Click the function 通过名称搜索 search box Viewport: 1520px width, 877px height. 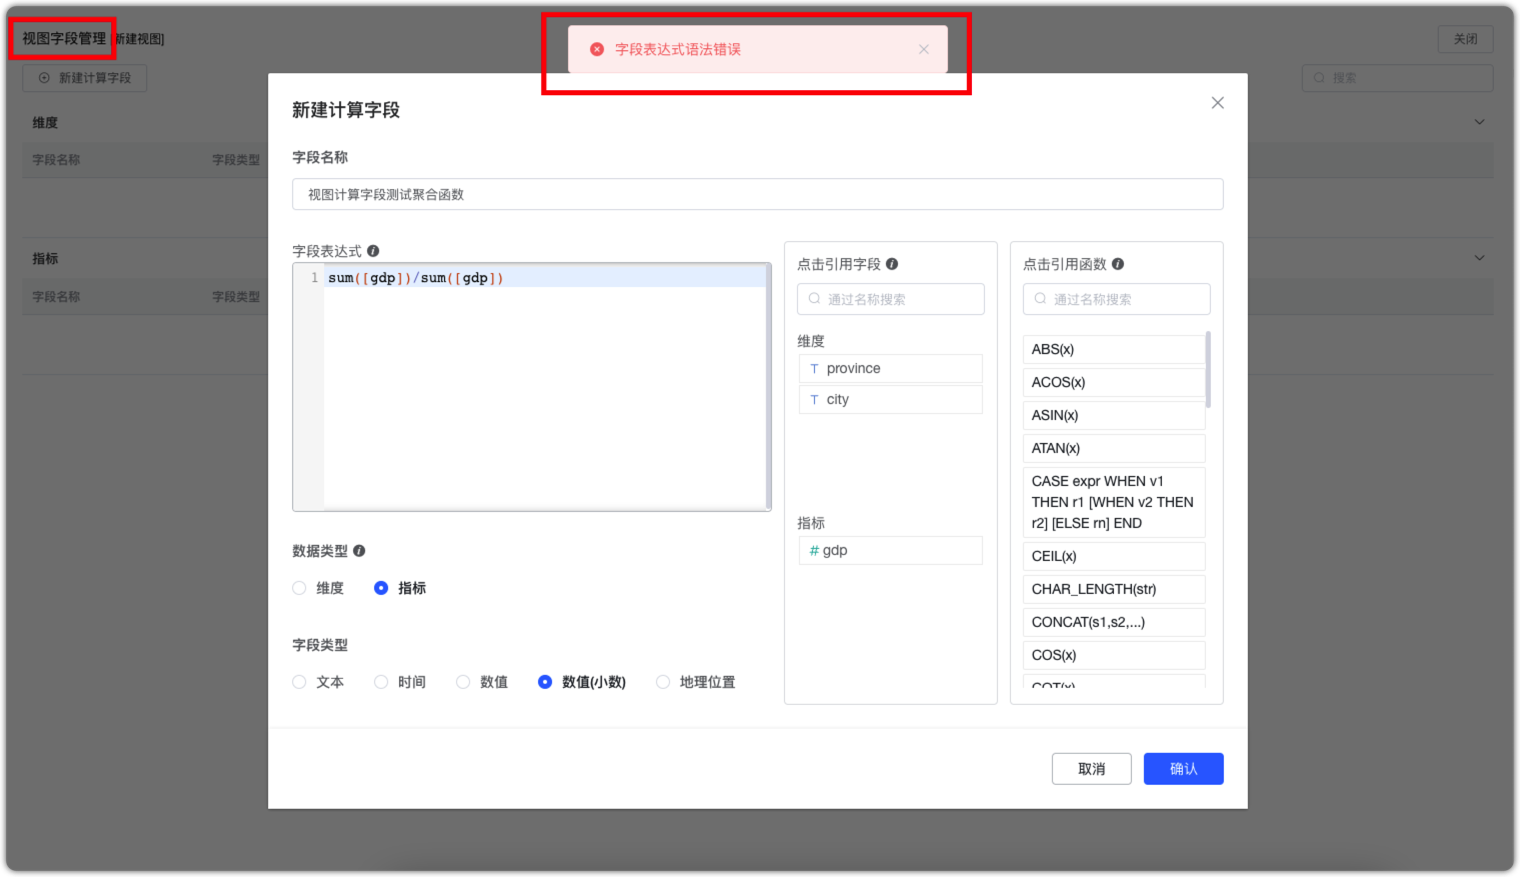point(1117,299)
